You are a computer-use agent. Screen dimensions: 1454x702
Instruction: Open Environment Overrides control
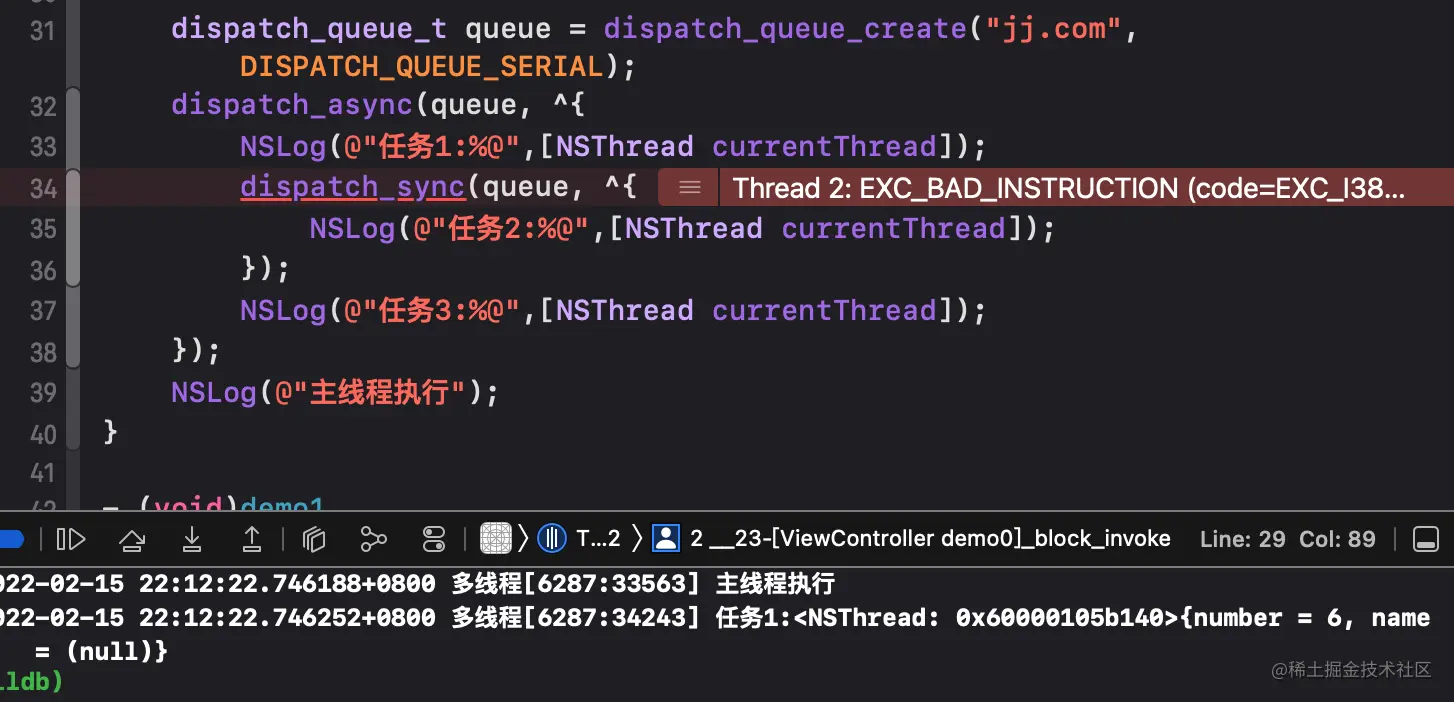click(434, 540)
